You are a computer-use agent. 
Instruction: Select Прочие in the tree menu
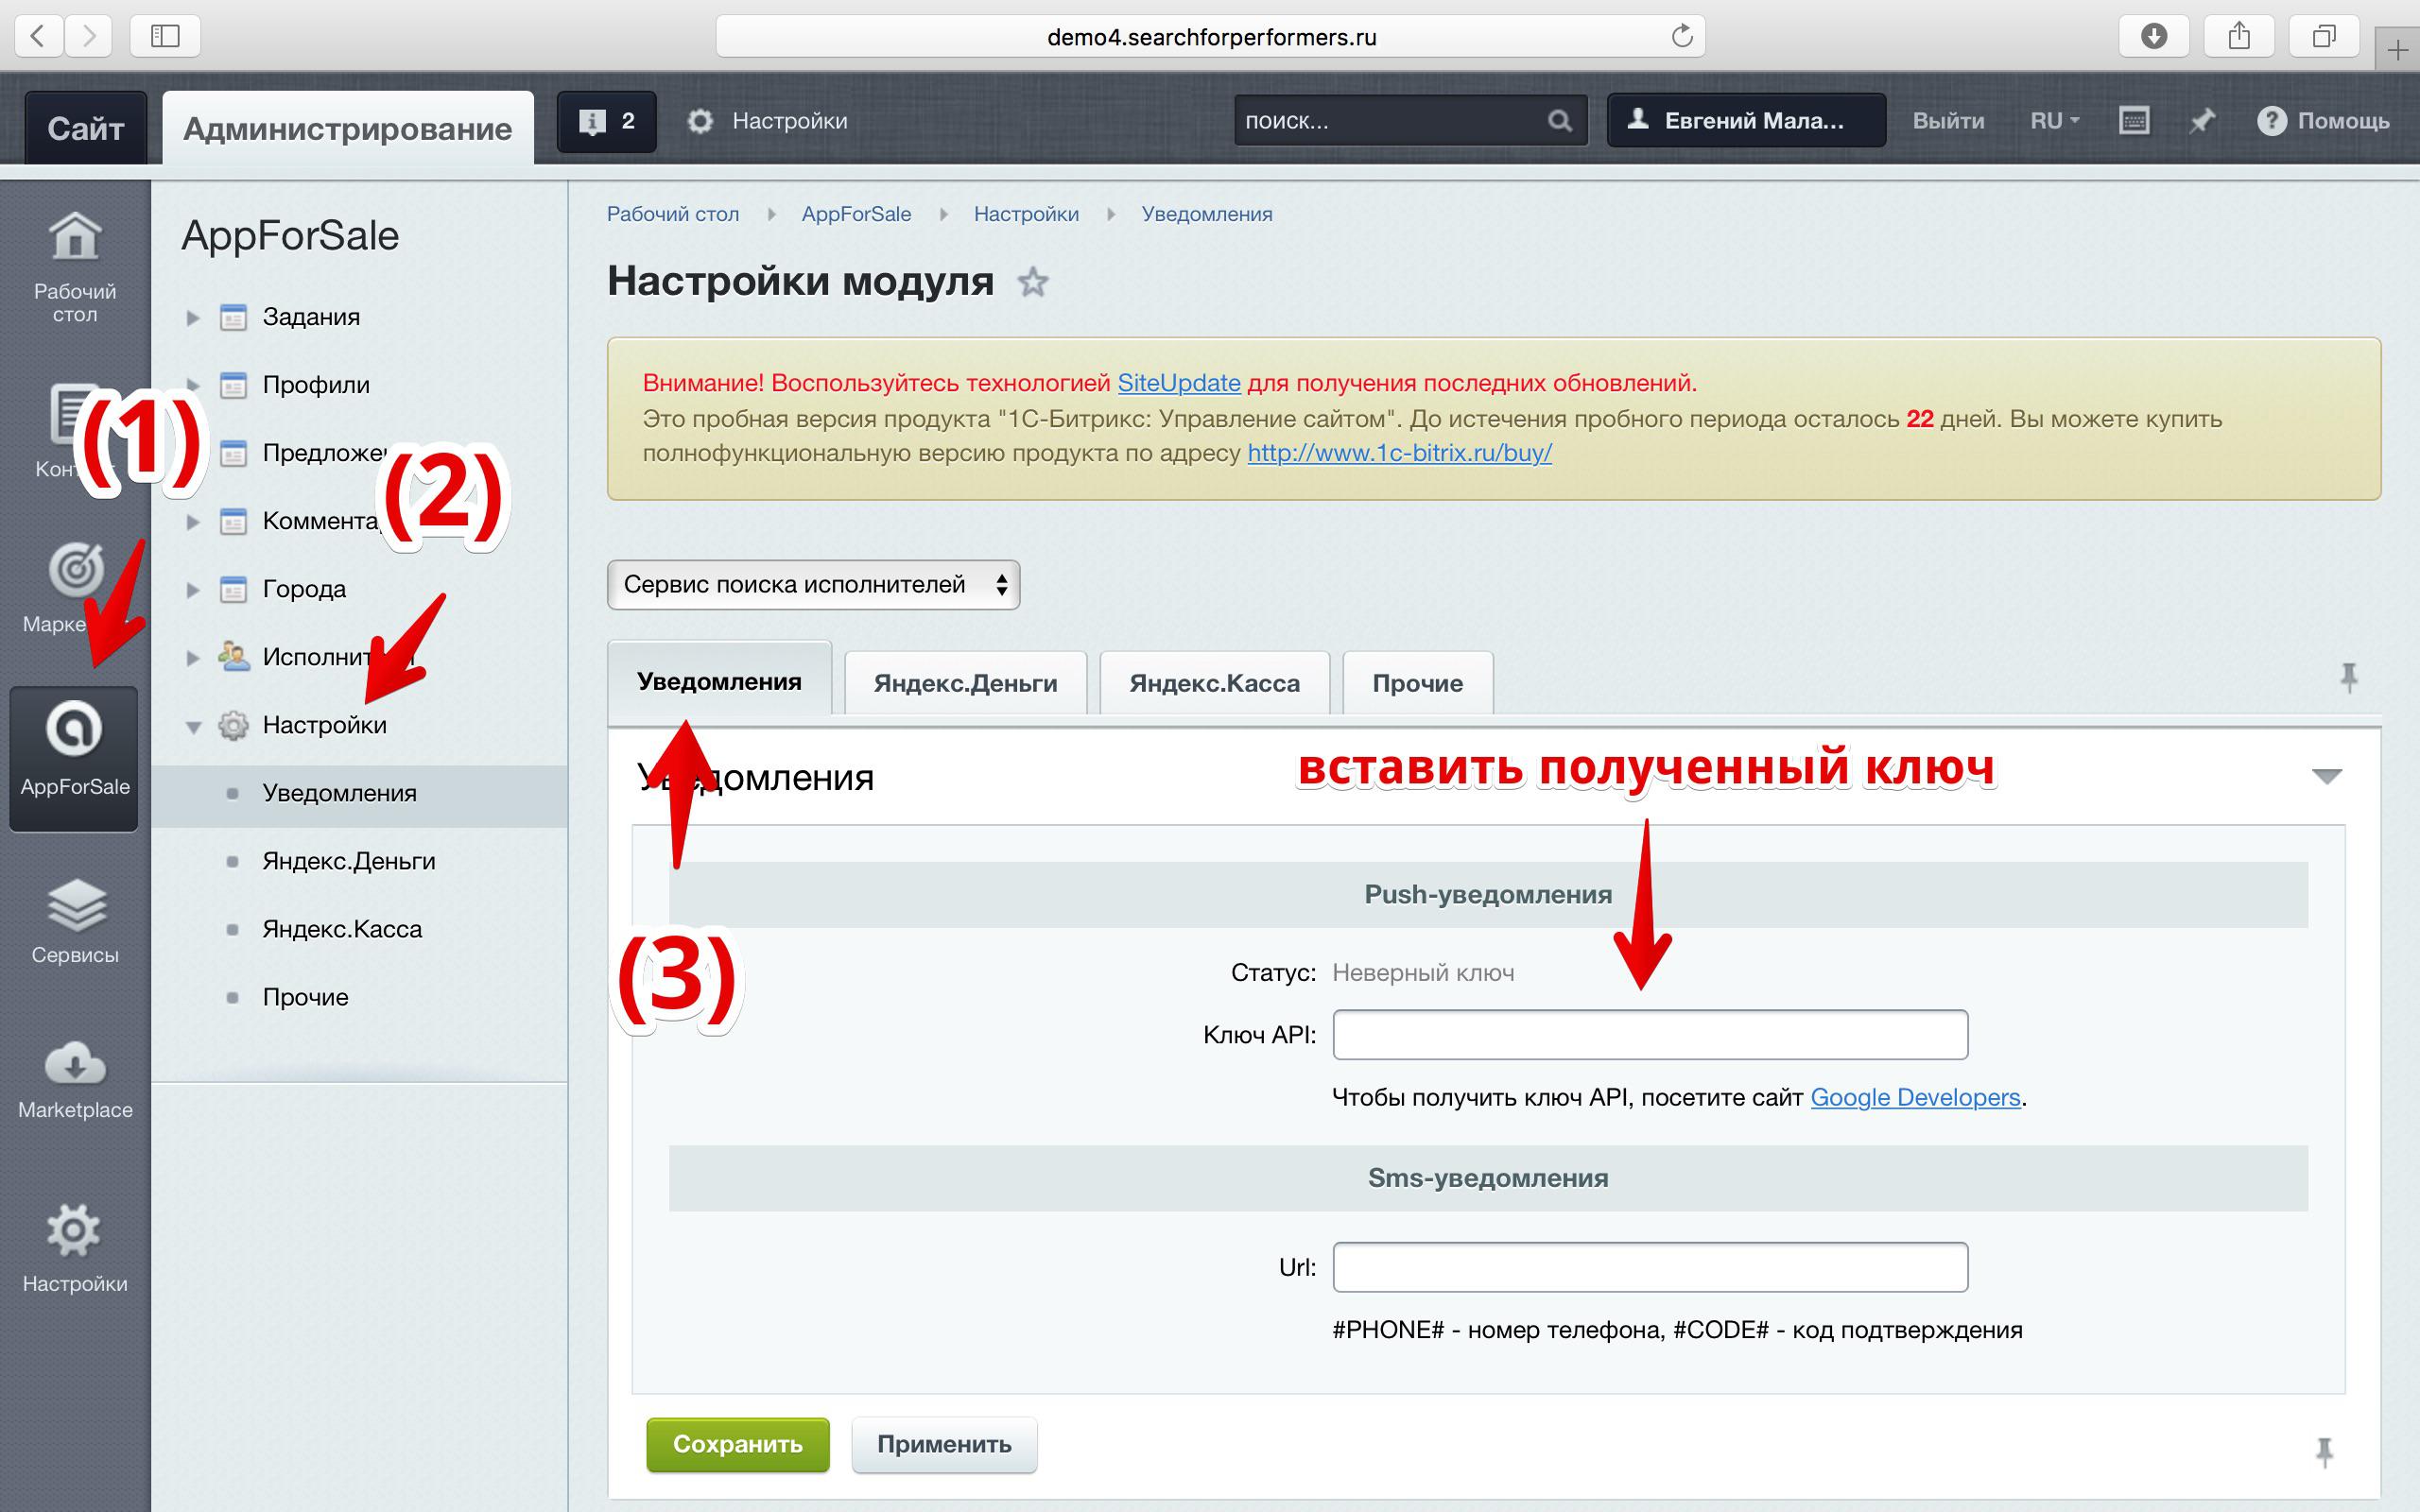(305, 997)
